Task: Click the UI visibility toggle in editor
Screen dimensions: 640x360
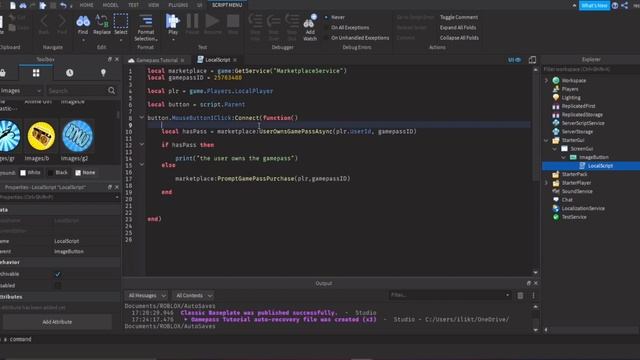Action: [x=514, y=60]
